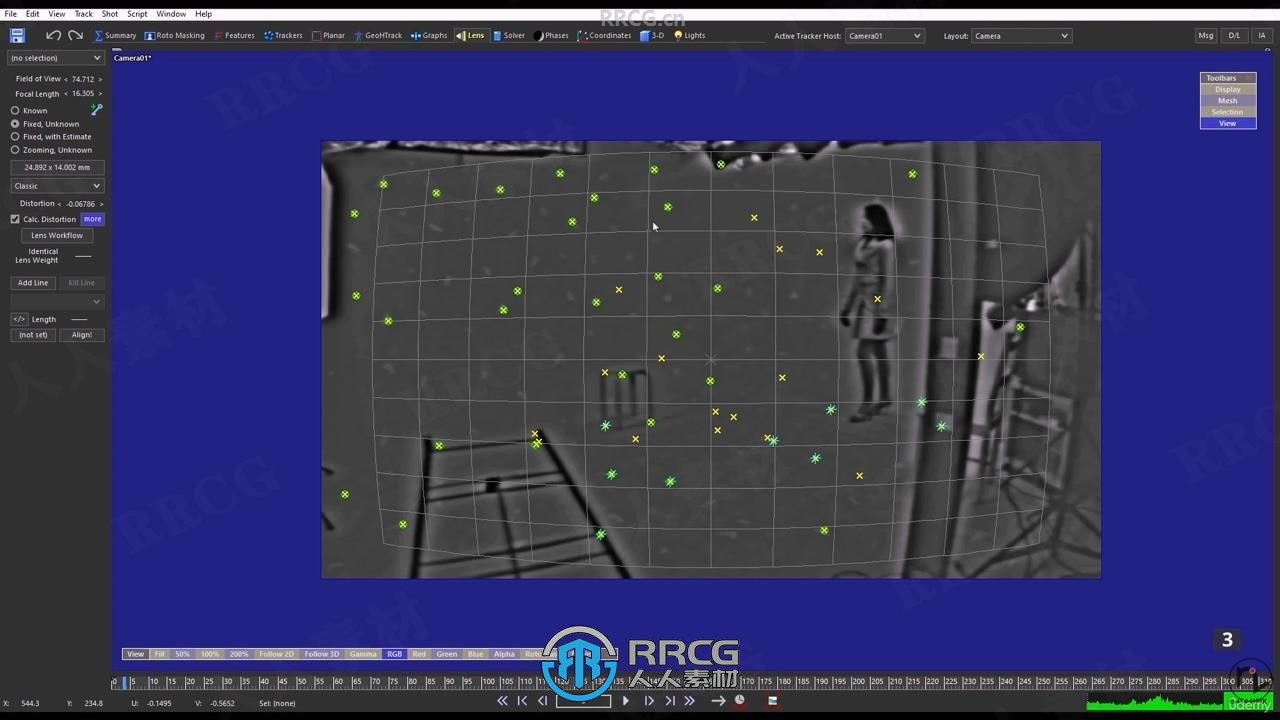Increase Focal Length with right arrow
The width and height of the screenshot is (1280, 720).
tap(100, 94)
